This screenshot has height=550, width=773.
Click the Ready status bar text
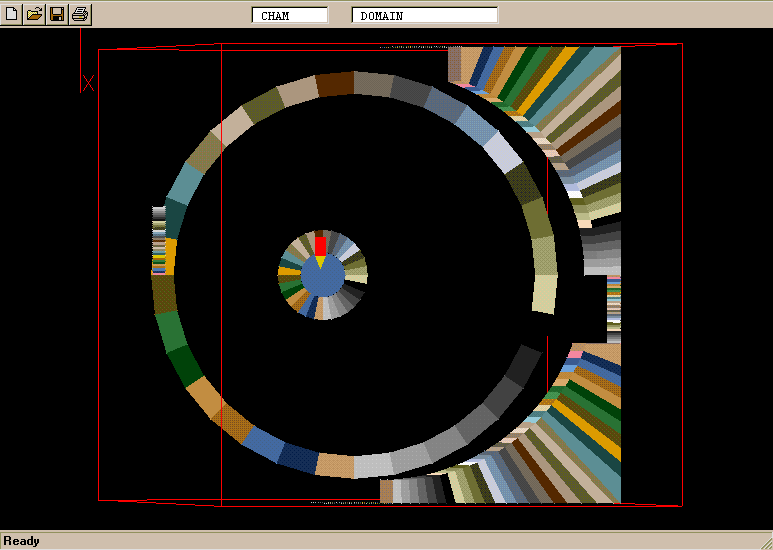click(x=22, y=541)
